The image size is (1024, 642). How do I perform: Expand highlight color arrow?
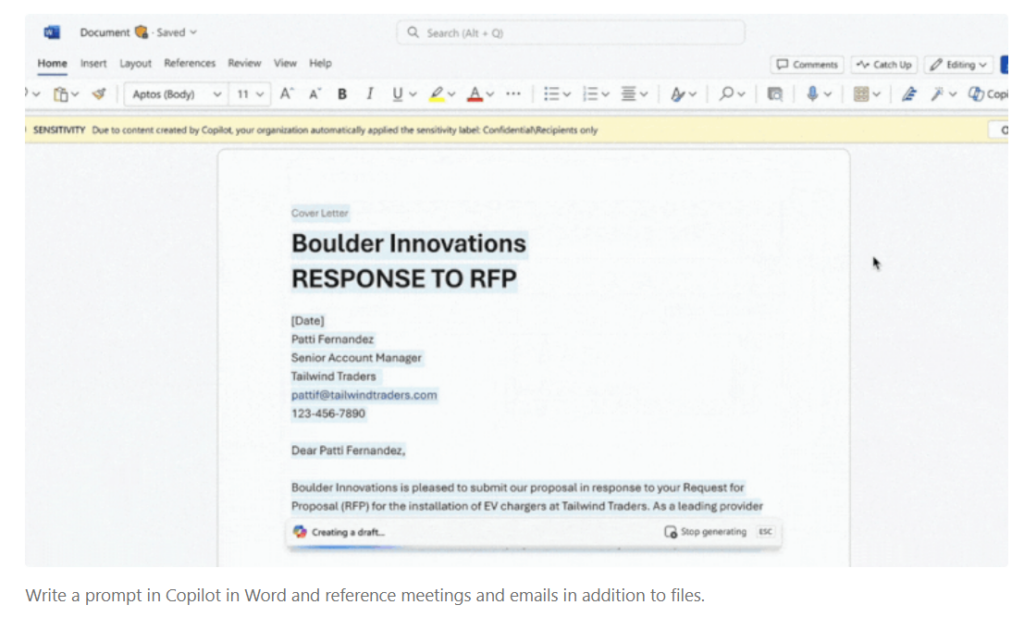coord(451,94)
